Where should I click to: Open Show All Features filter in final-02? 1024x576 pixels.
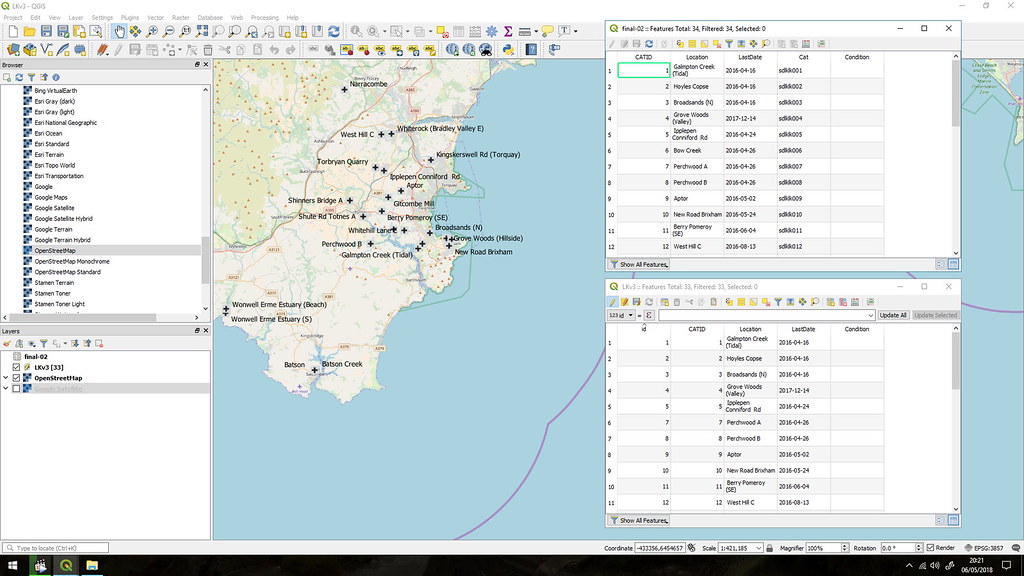[x=639, y=264]
